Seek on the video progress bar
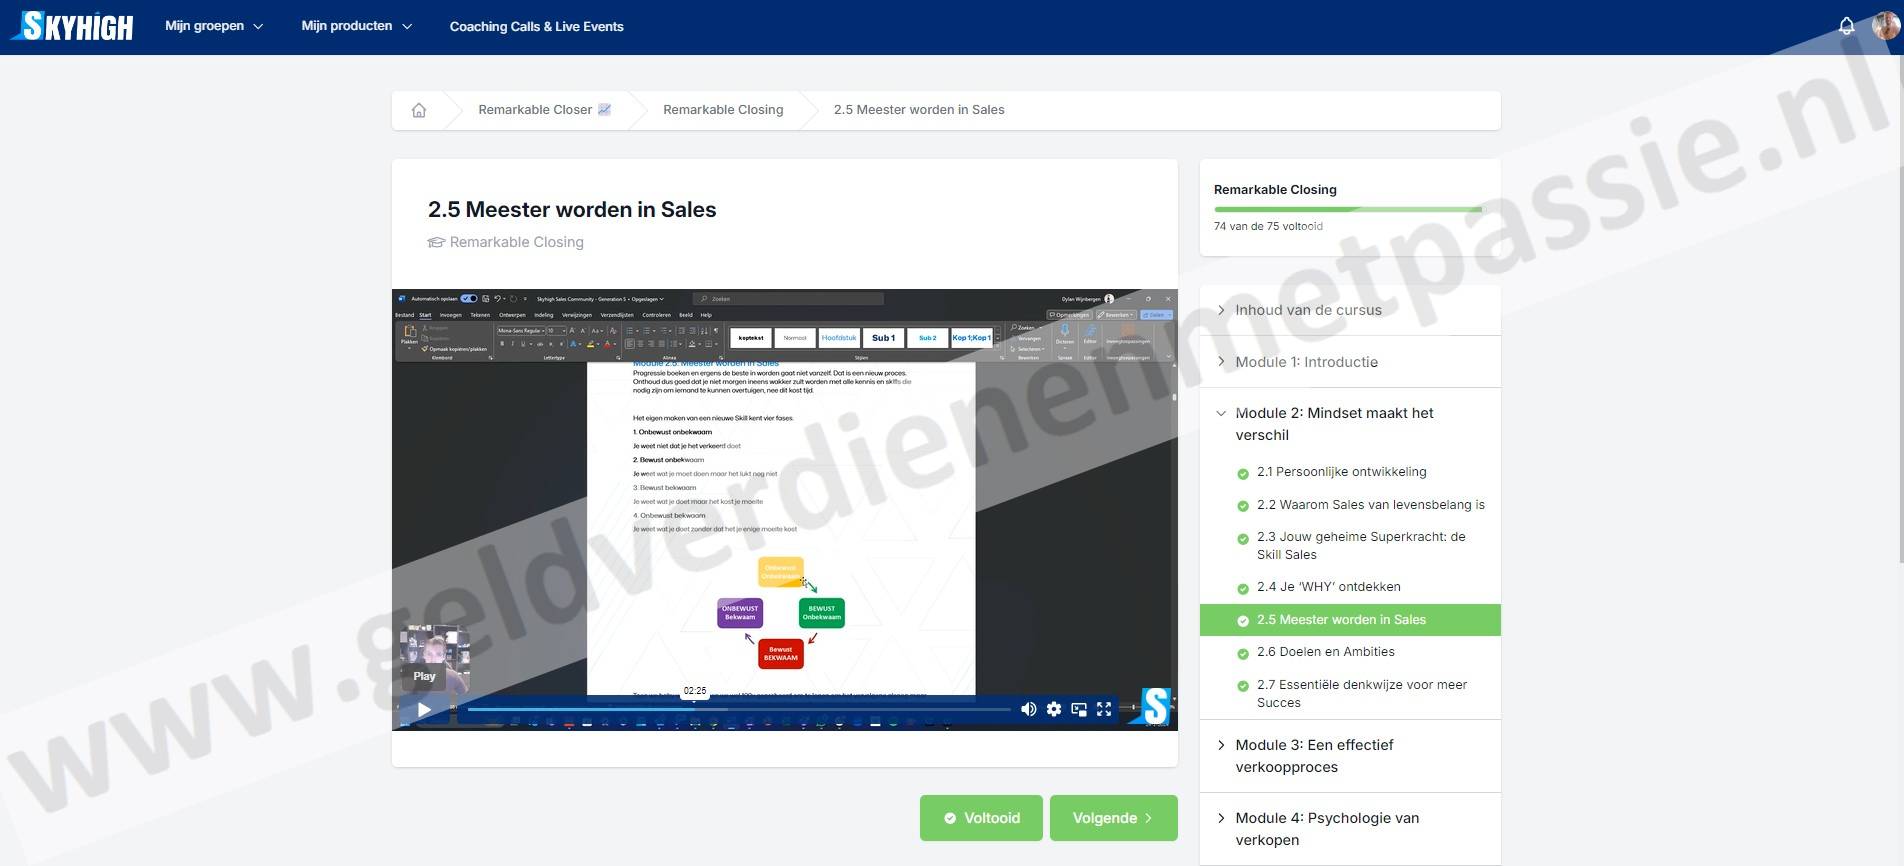Screen dimensions: 1904x866 click(x=738, y=709)
